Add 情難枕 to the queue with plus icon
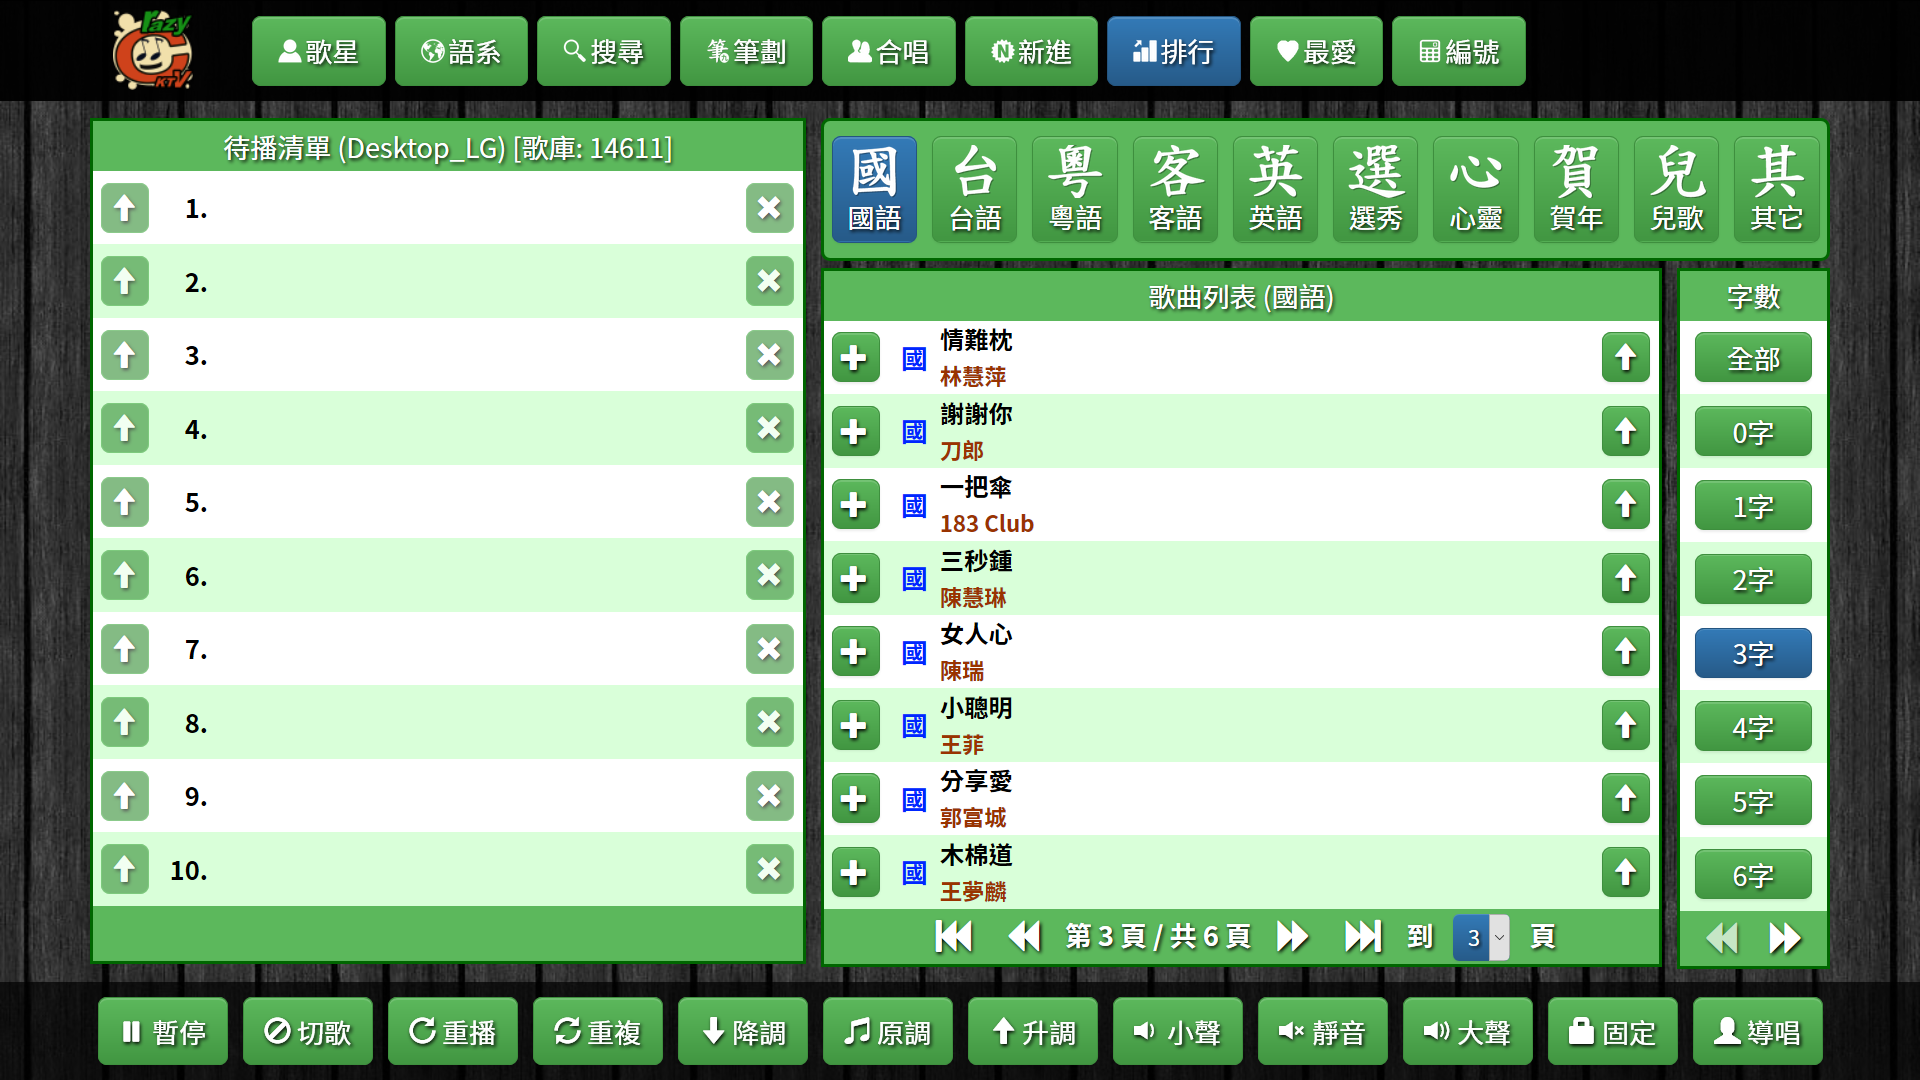The width and height of the screenshot is (1920, 1080). pyautogui.click(x=855, y=358)
